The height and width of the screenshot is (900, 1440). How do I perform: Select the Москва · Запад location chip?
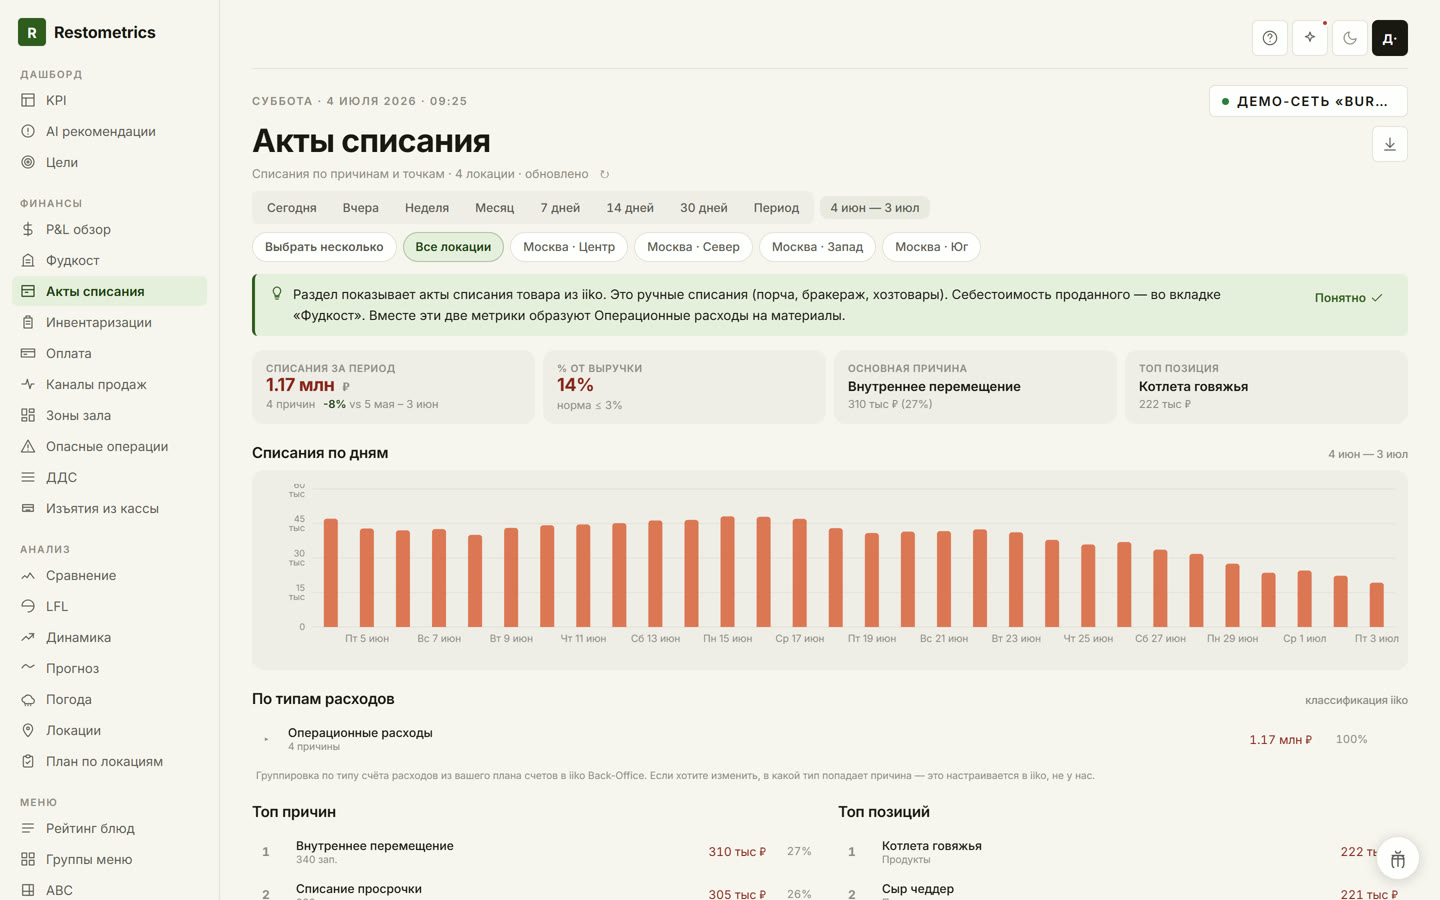pyautogui.click(x=817, y=247)
